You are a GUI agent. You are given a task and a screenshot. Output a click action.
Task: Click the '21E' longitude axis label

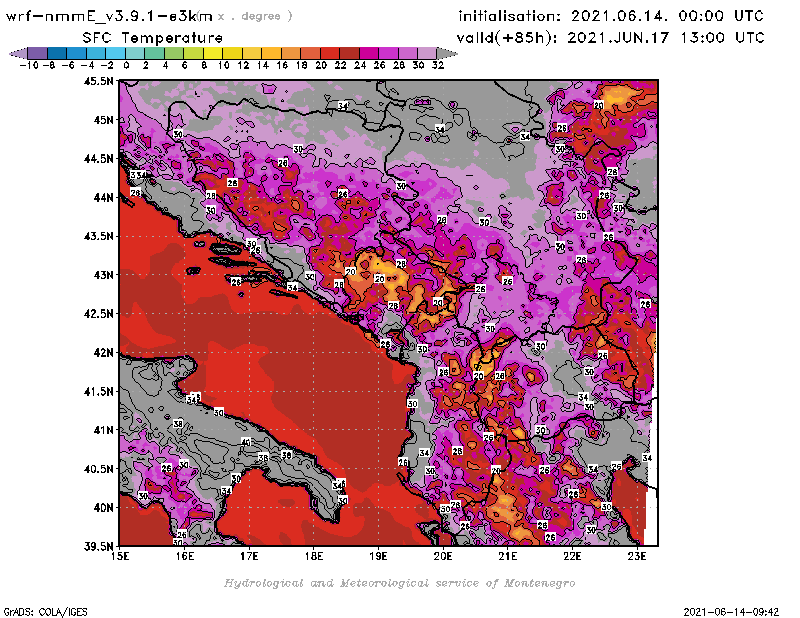[x=508, y=556]
